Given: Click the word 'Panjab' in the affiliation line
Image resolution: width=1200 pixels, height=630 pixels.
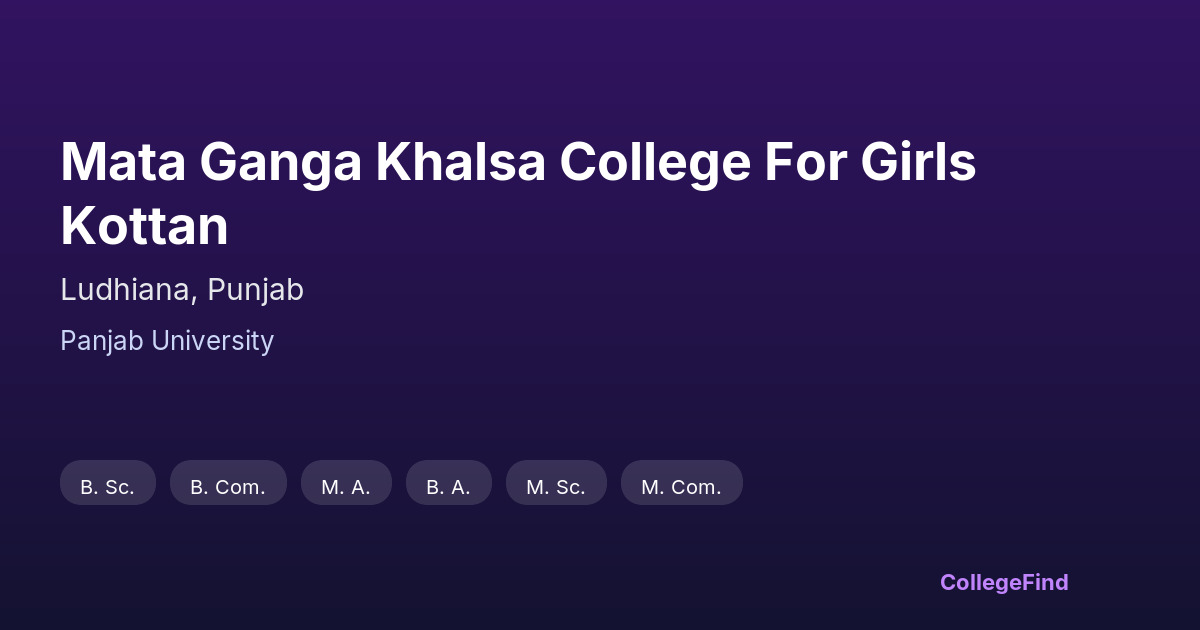Looking at the screenshot, I should 102,341.
